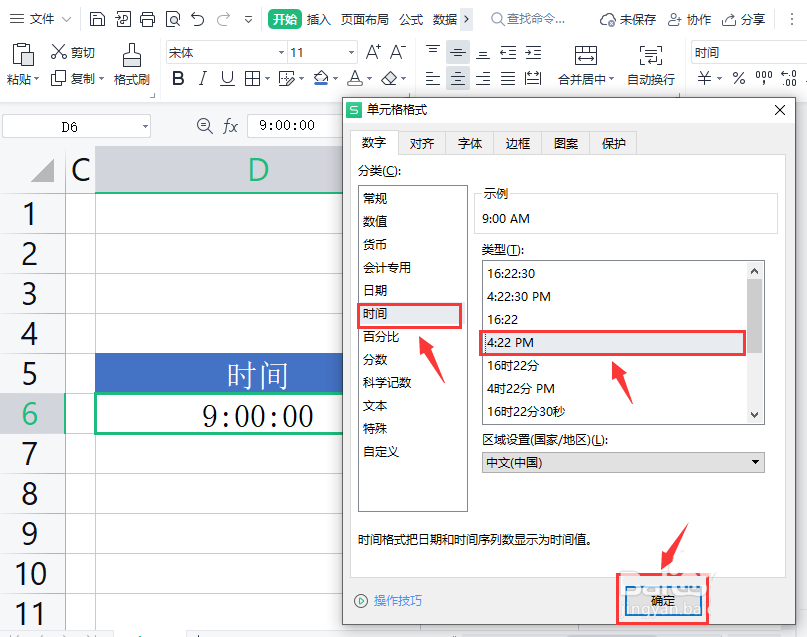Viewport: 807px width, 637px height.
Task: Click the Print icon in quick toolbar
Action: coord(148,20)
